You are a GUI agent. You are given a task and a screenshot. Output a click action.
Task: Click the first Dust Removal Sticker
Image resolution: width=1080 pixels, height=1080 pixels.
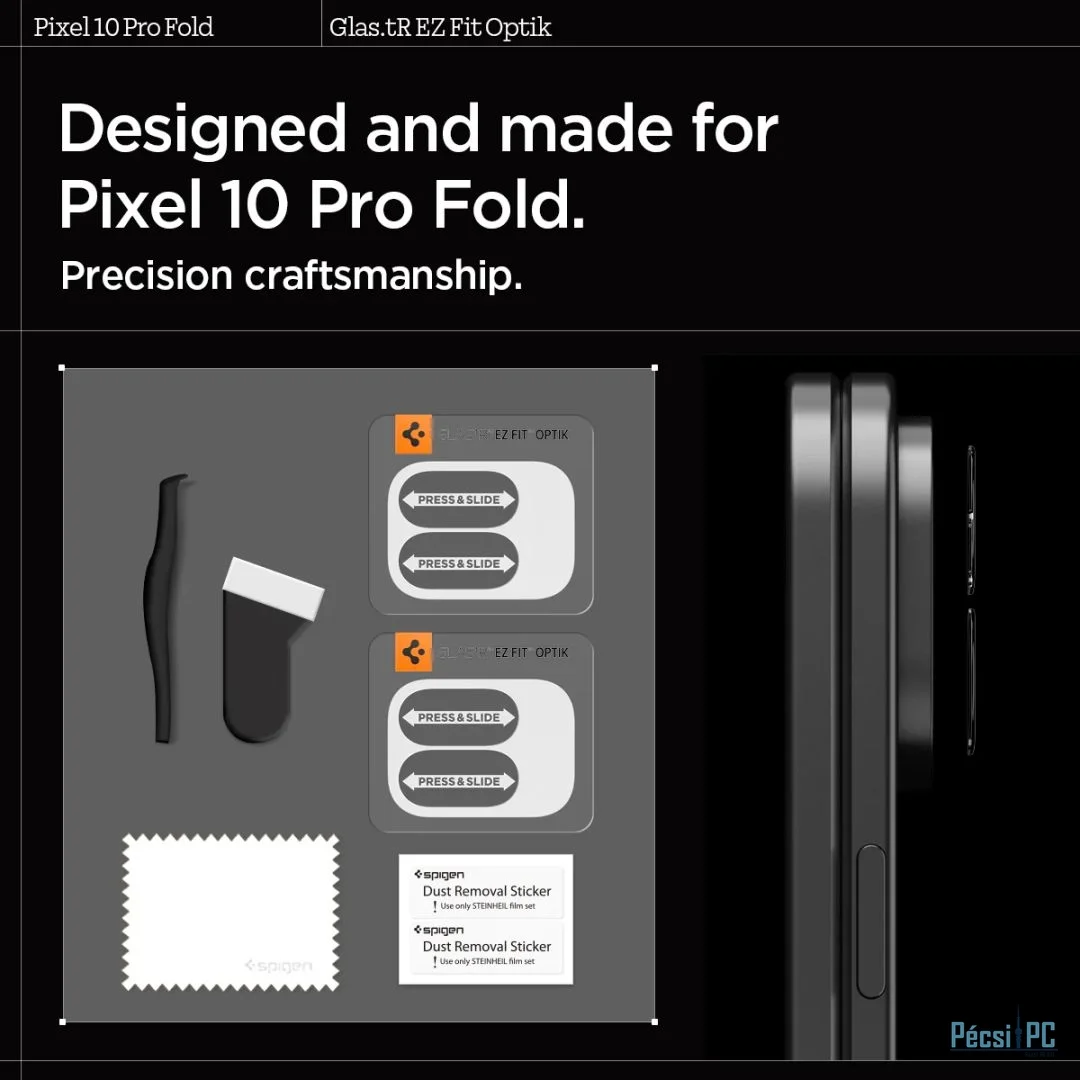point(488,893)
